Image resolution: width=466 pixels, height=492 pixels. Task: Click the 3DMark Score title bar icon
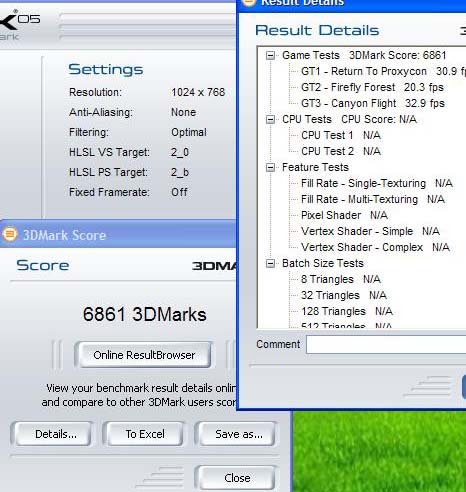point(9,234)
